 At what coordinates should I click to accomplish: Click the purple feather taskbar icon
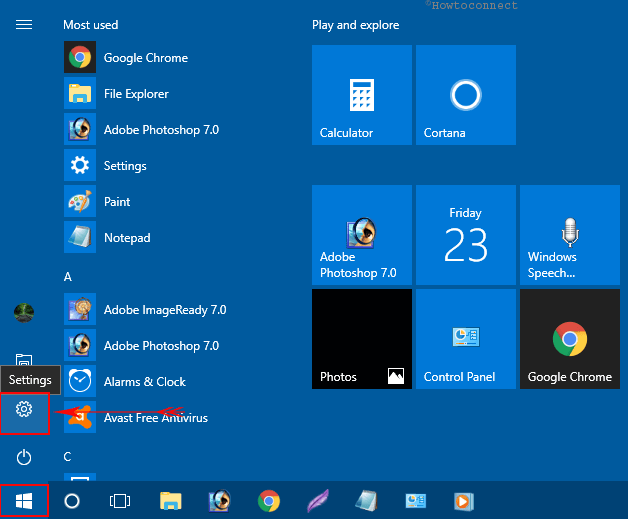(318, 501)
